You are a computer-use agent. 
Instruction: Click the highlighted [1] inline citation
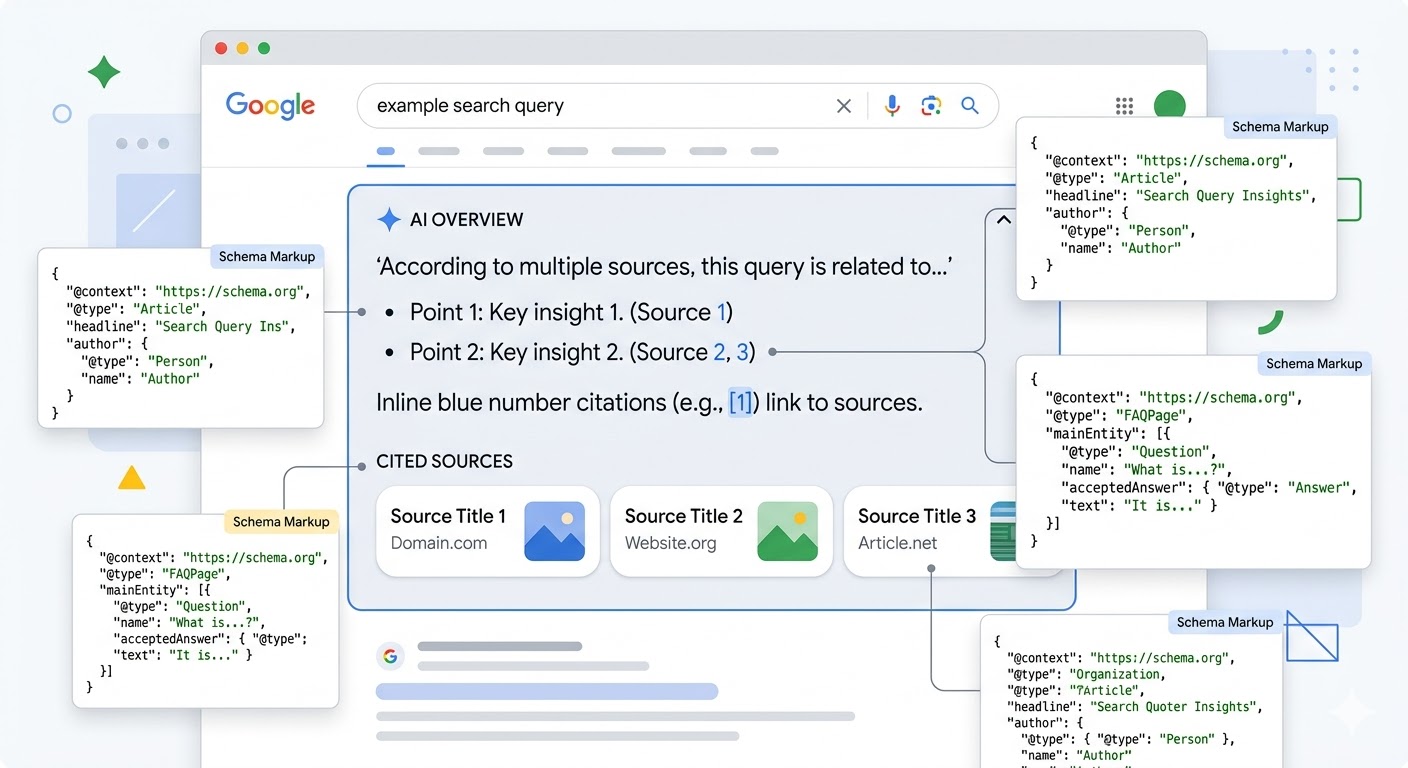pyautogui.click(x=739, y=403)
